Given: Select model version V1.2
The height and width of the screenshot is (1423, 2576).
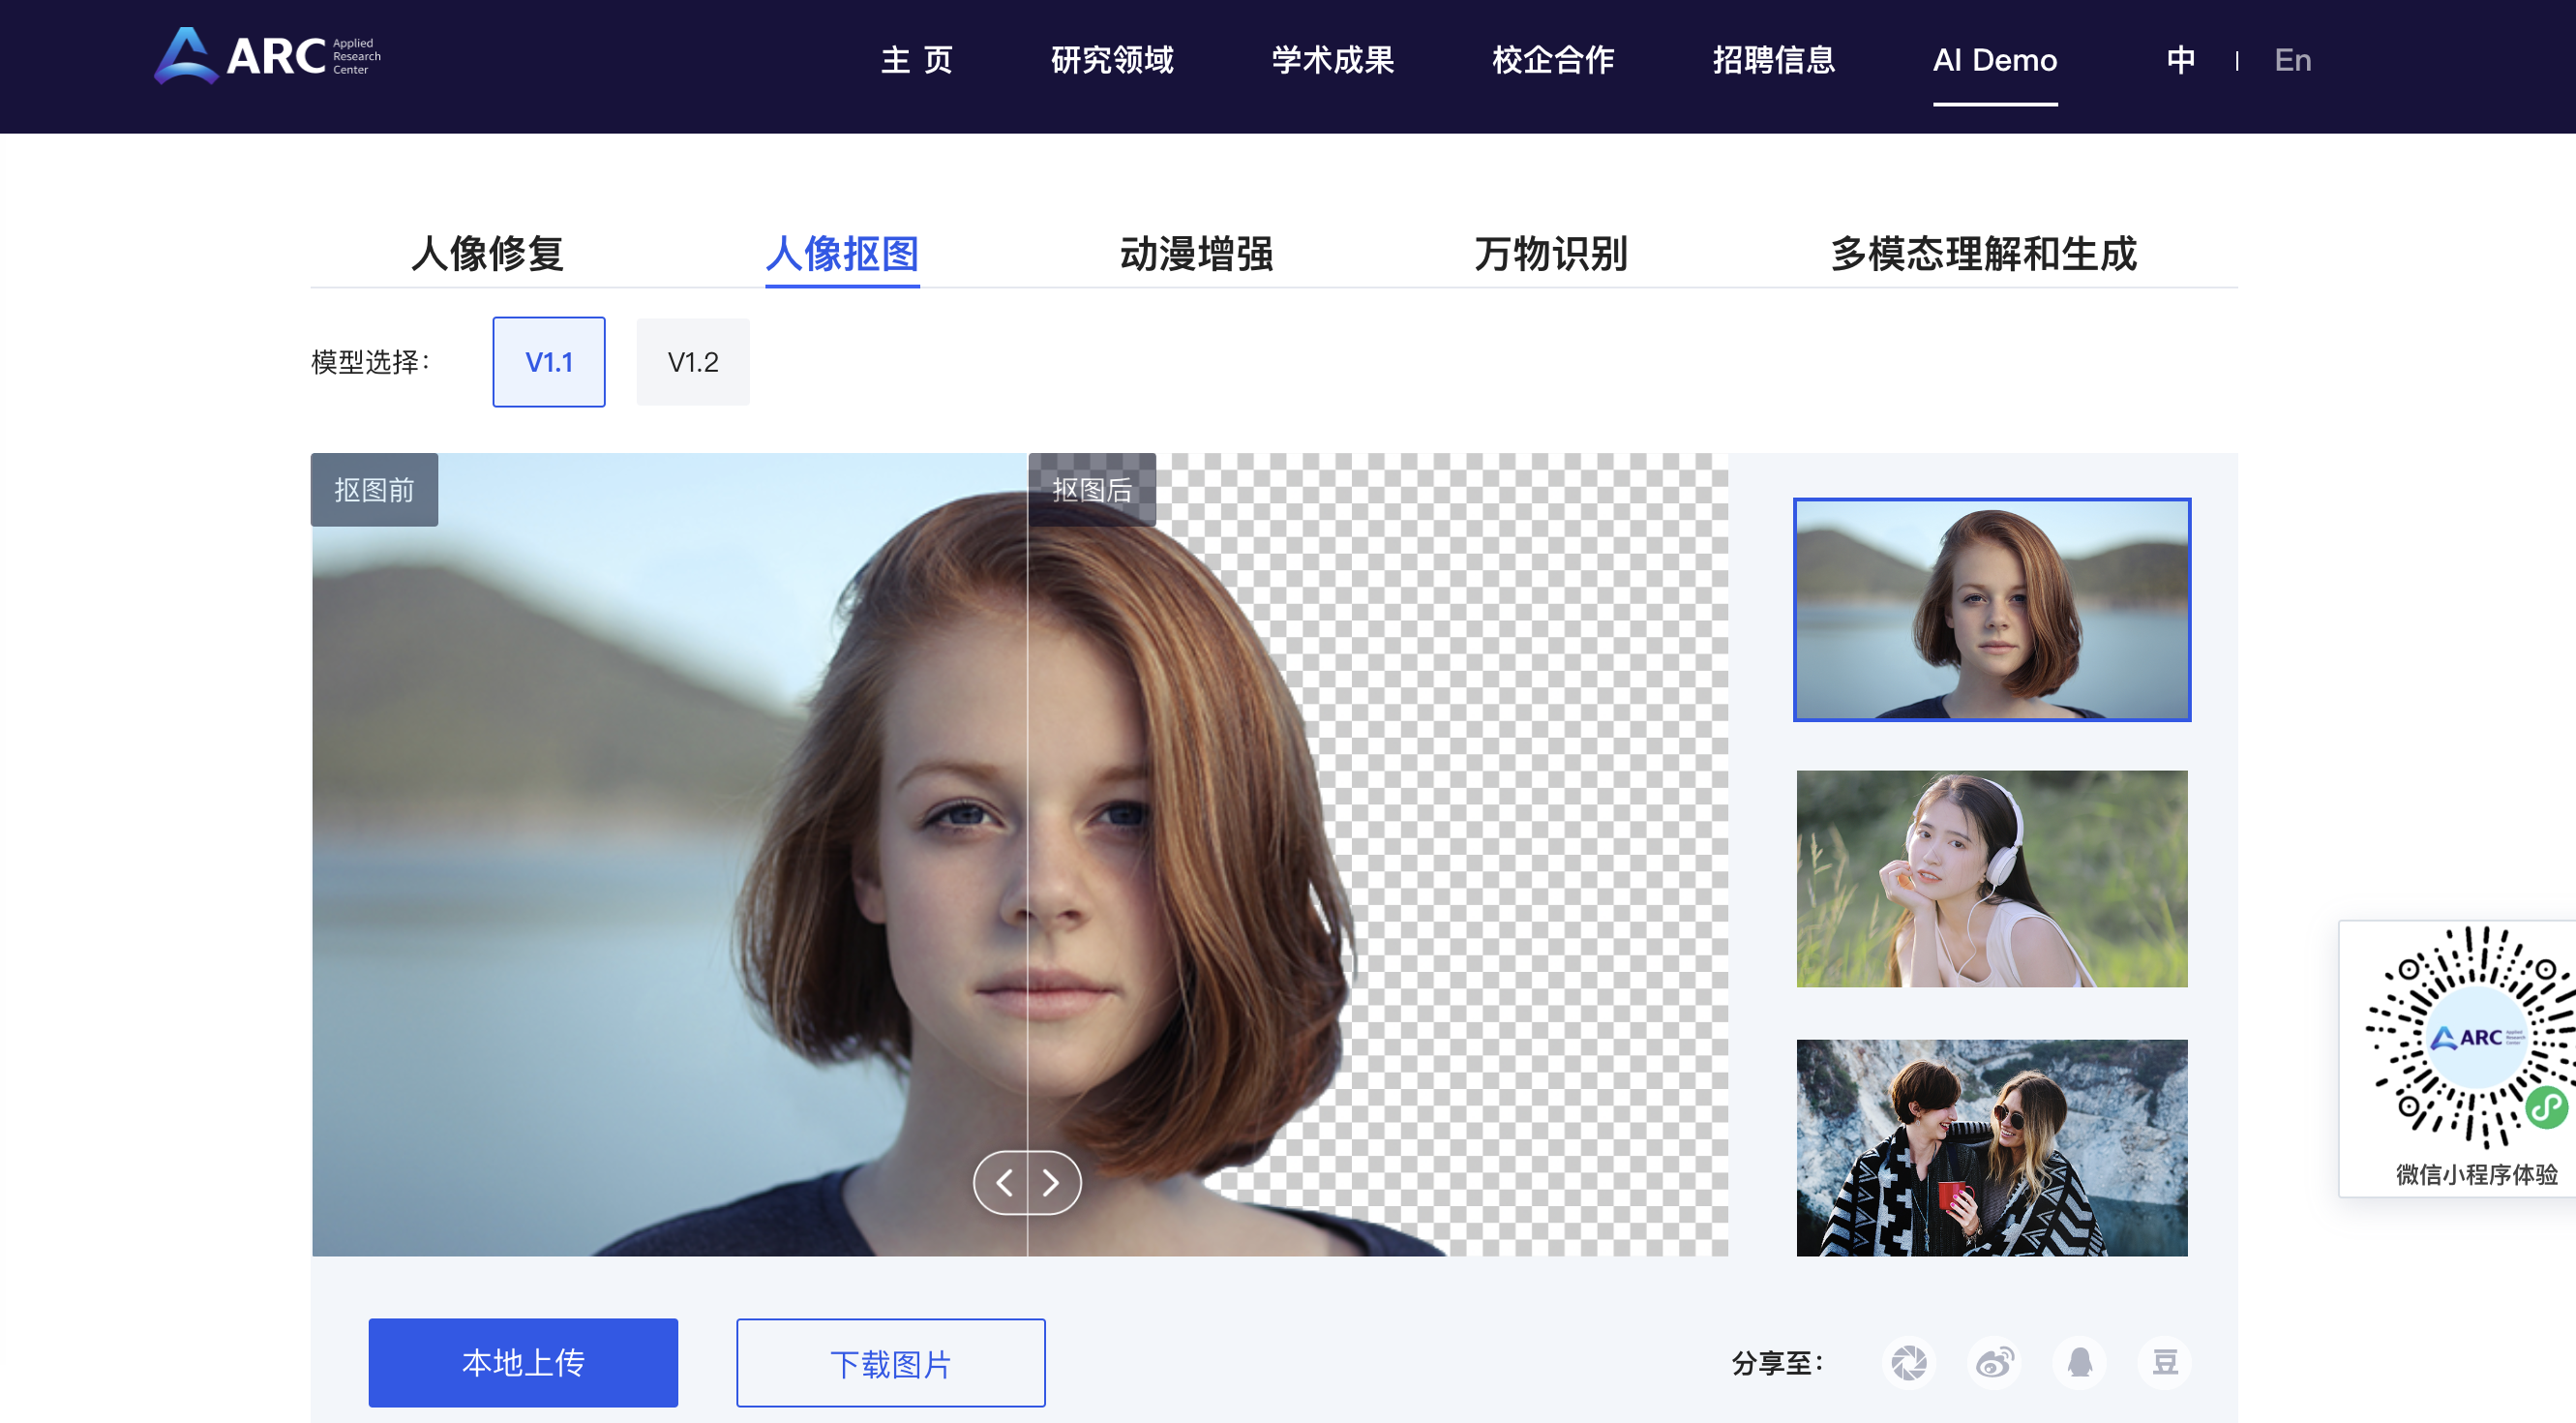Looking at the screenshot, I should click(692, 362).
